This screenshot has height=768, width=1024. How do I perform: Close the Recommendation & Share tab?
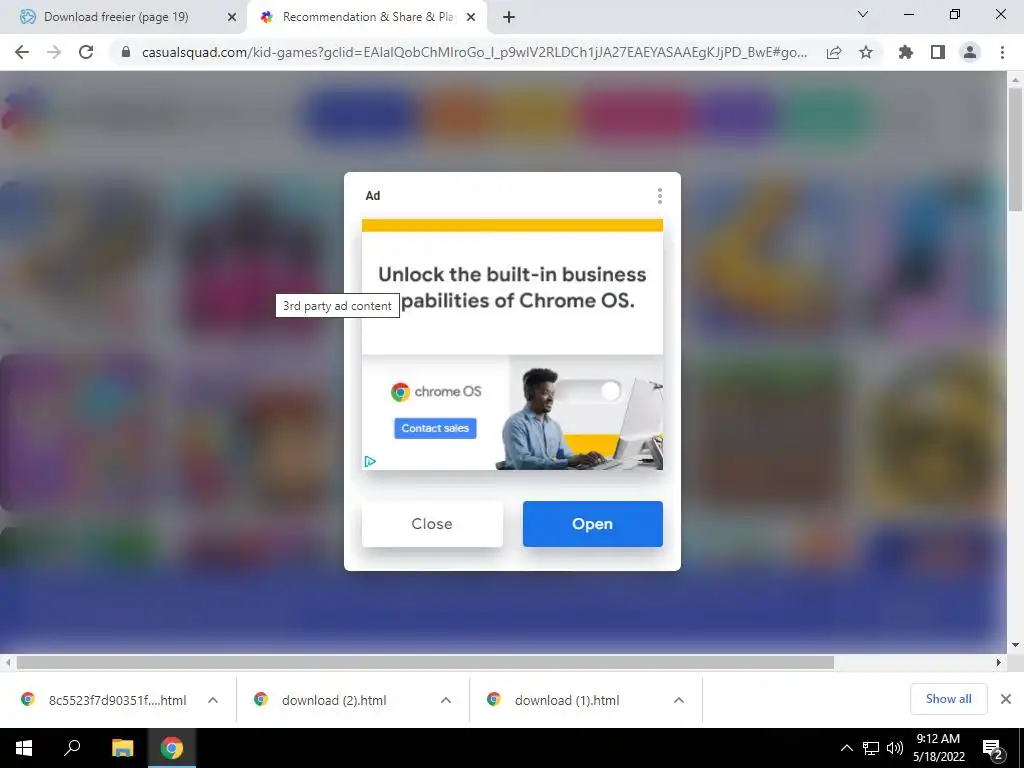point(471,18)
